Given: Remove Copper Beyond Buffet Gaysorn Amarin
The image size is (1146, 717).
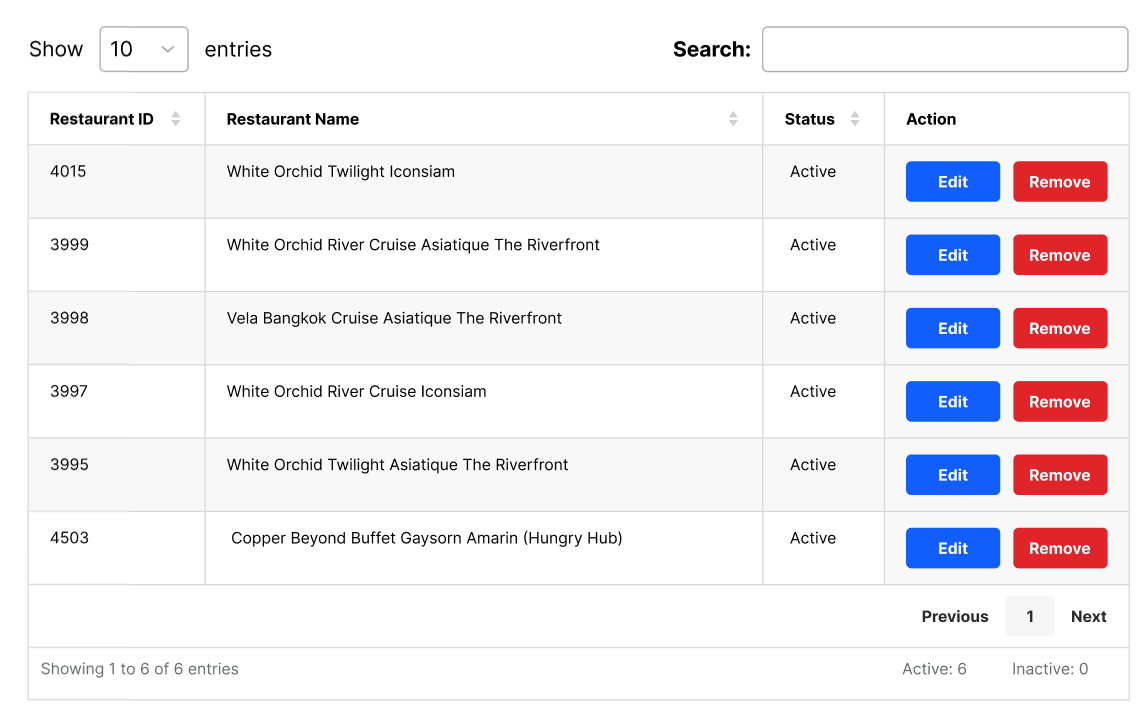Looking at the screenshot, I should (x=1059, y=548).
